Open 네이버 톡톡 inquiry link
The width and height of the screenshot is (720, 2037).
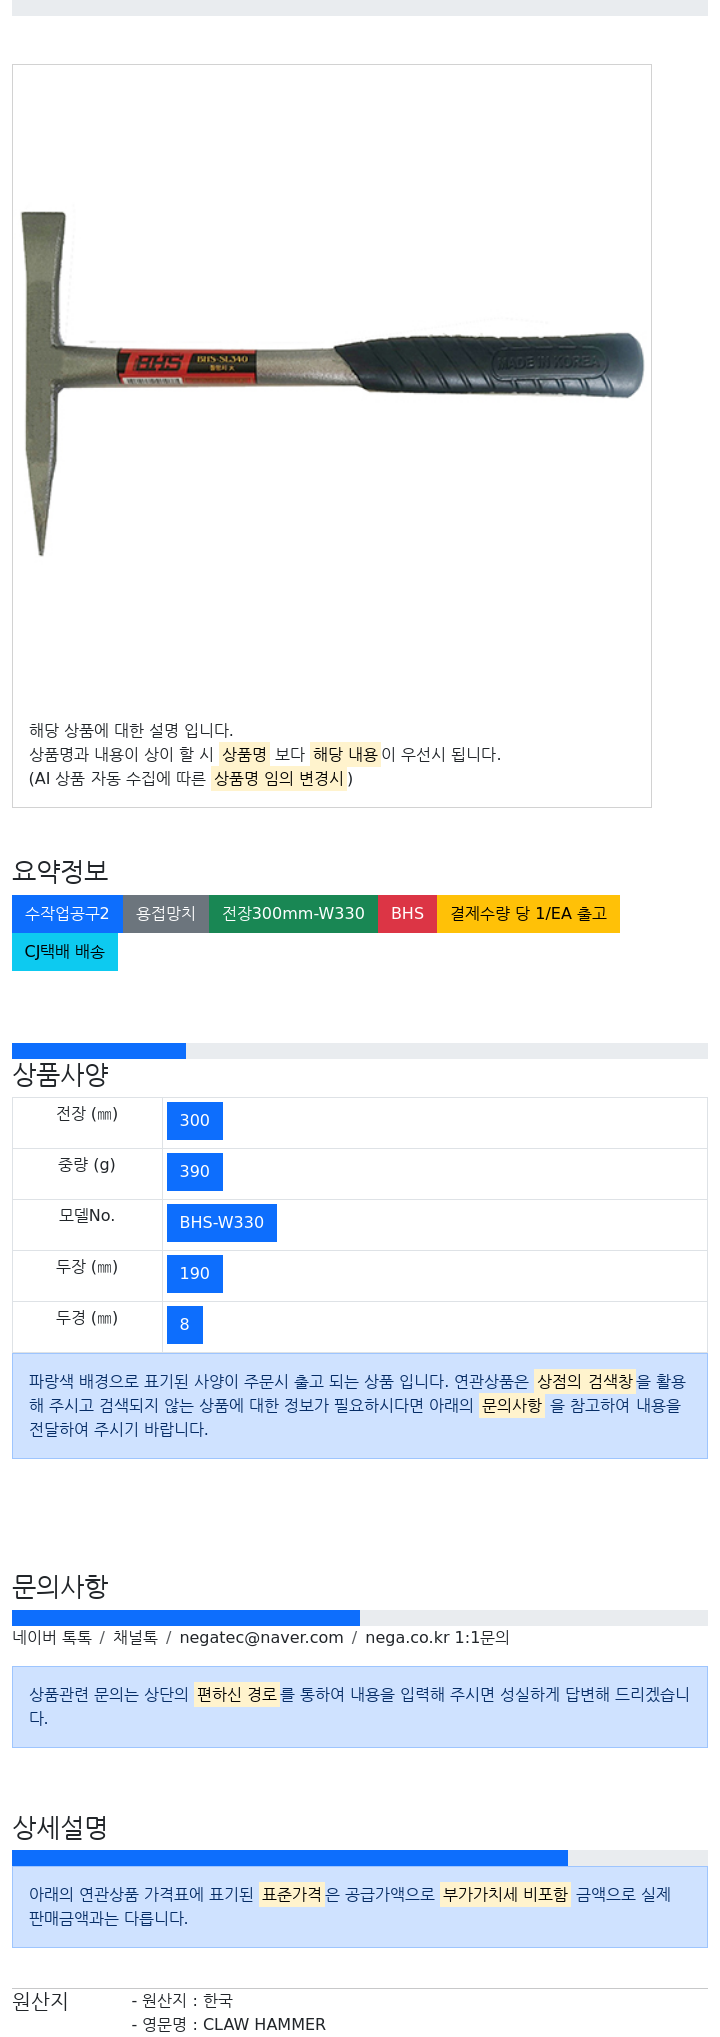(52, 1638)
